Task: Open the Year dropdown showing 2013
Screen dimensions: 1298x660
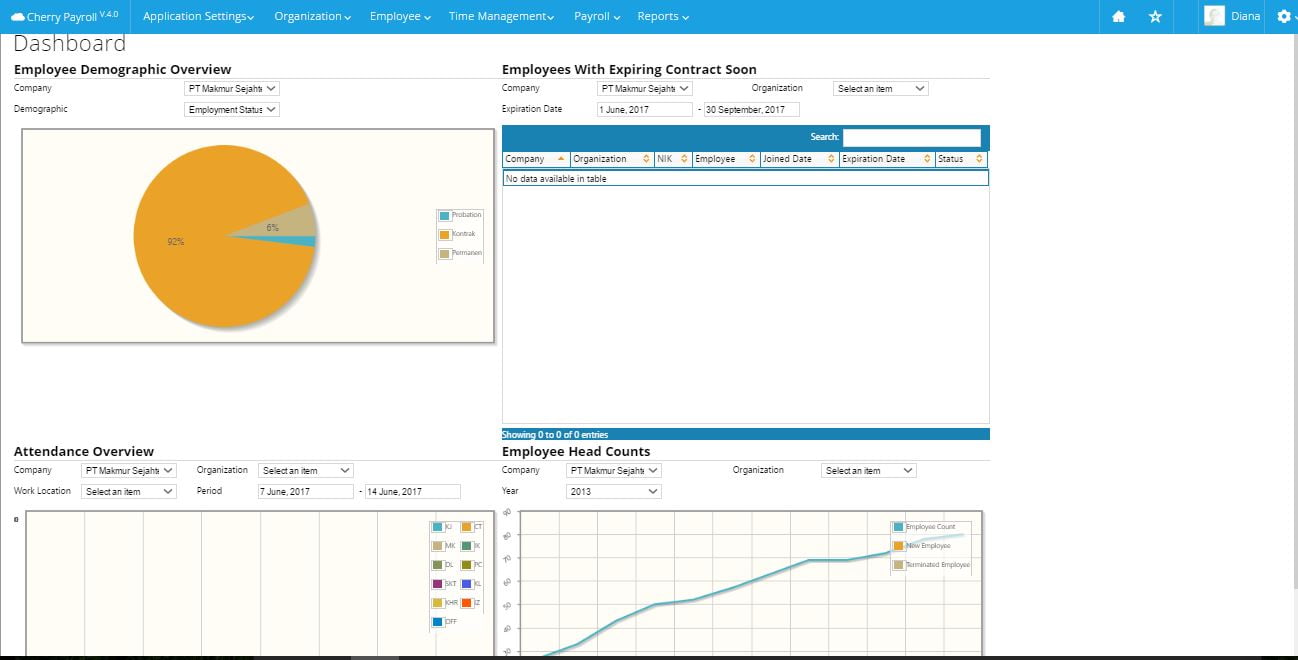Action: (613, 491)
